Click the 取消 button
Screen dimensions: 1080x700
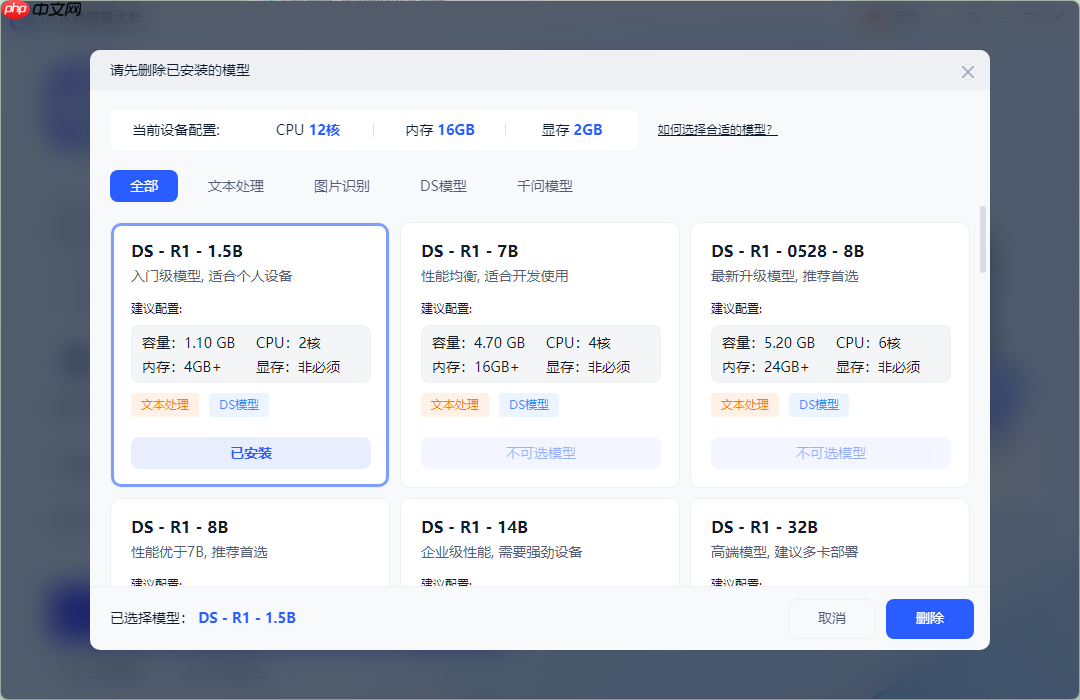tap(832, 619)
